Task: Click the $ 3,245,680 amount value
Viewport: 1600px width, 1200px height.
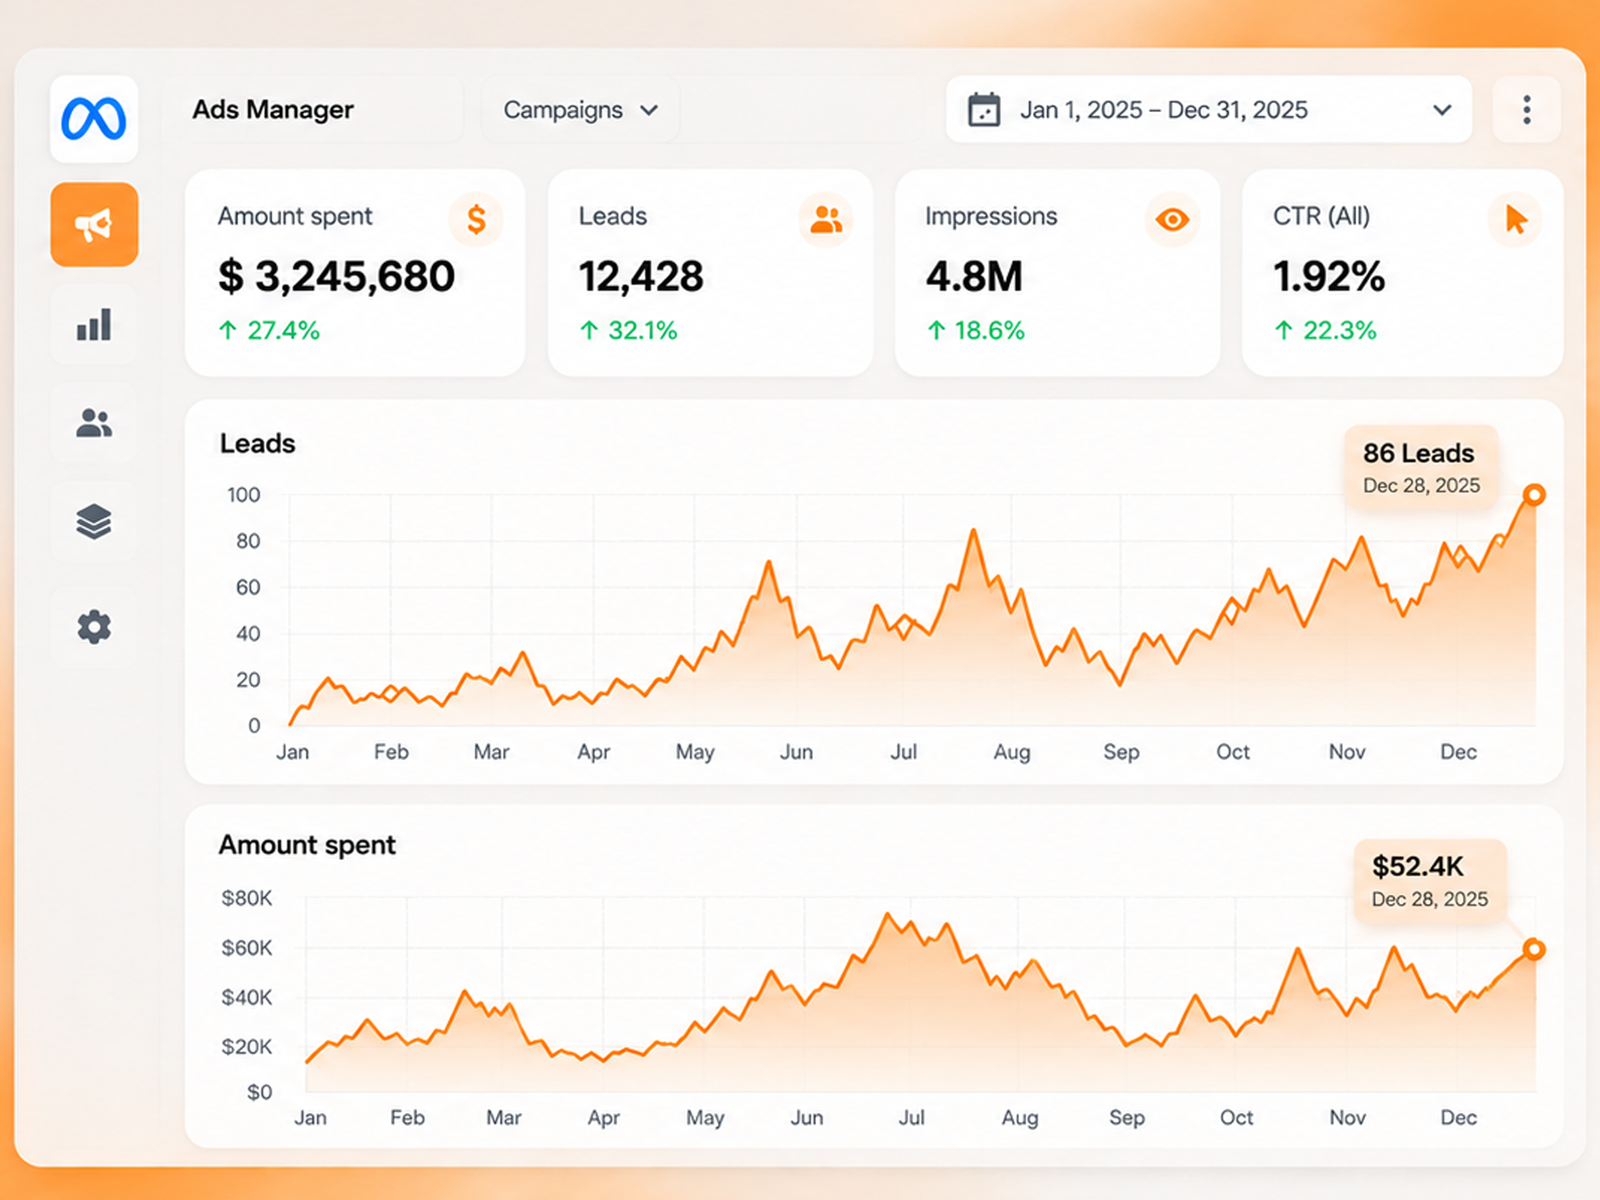Action: click(x=336, y=276)
